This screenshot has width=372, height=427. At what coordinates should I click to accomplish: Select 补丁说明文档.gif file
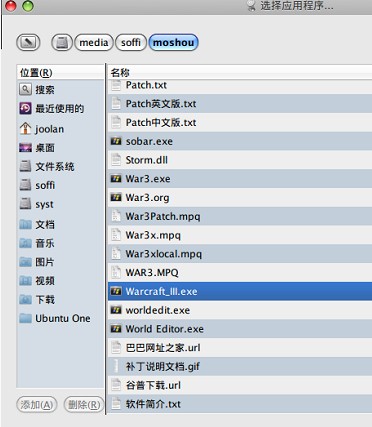(x=240, y=366)
